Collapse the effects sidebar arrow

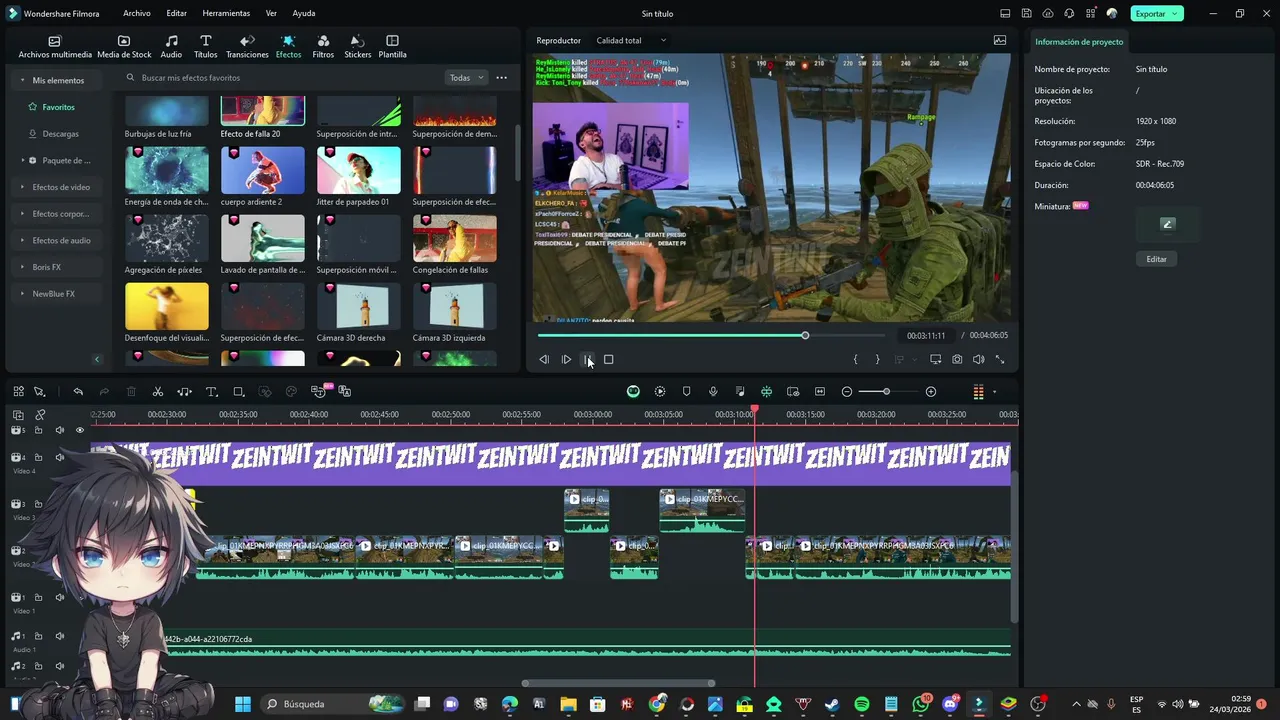pyautogui.click(x=97, y=359)
